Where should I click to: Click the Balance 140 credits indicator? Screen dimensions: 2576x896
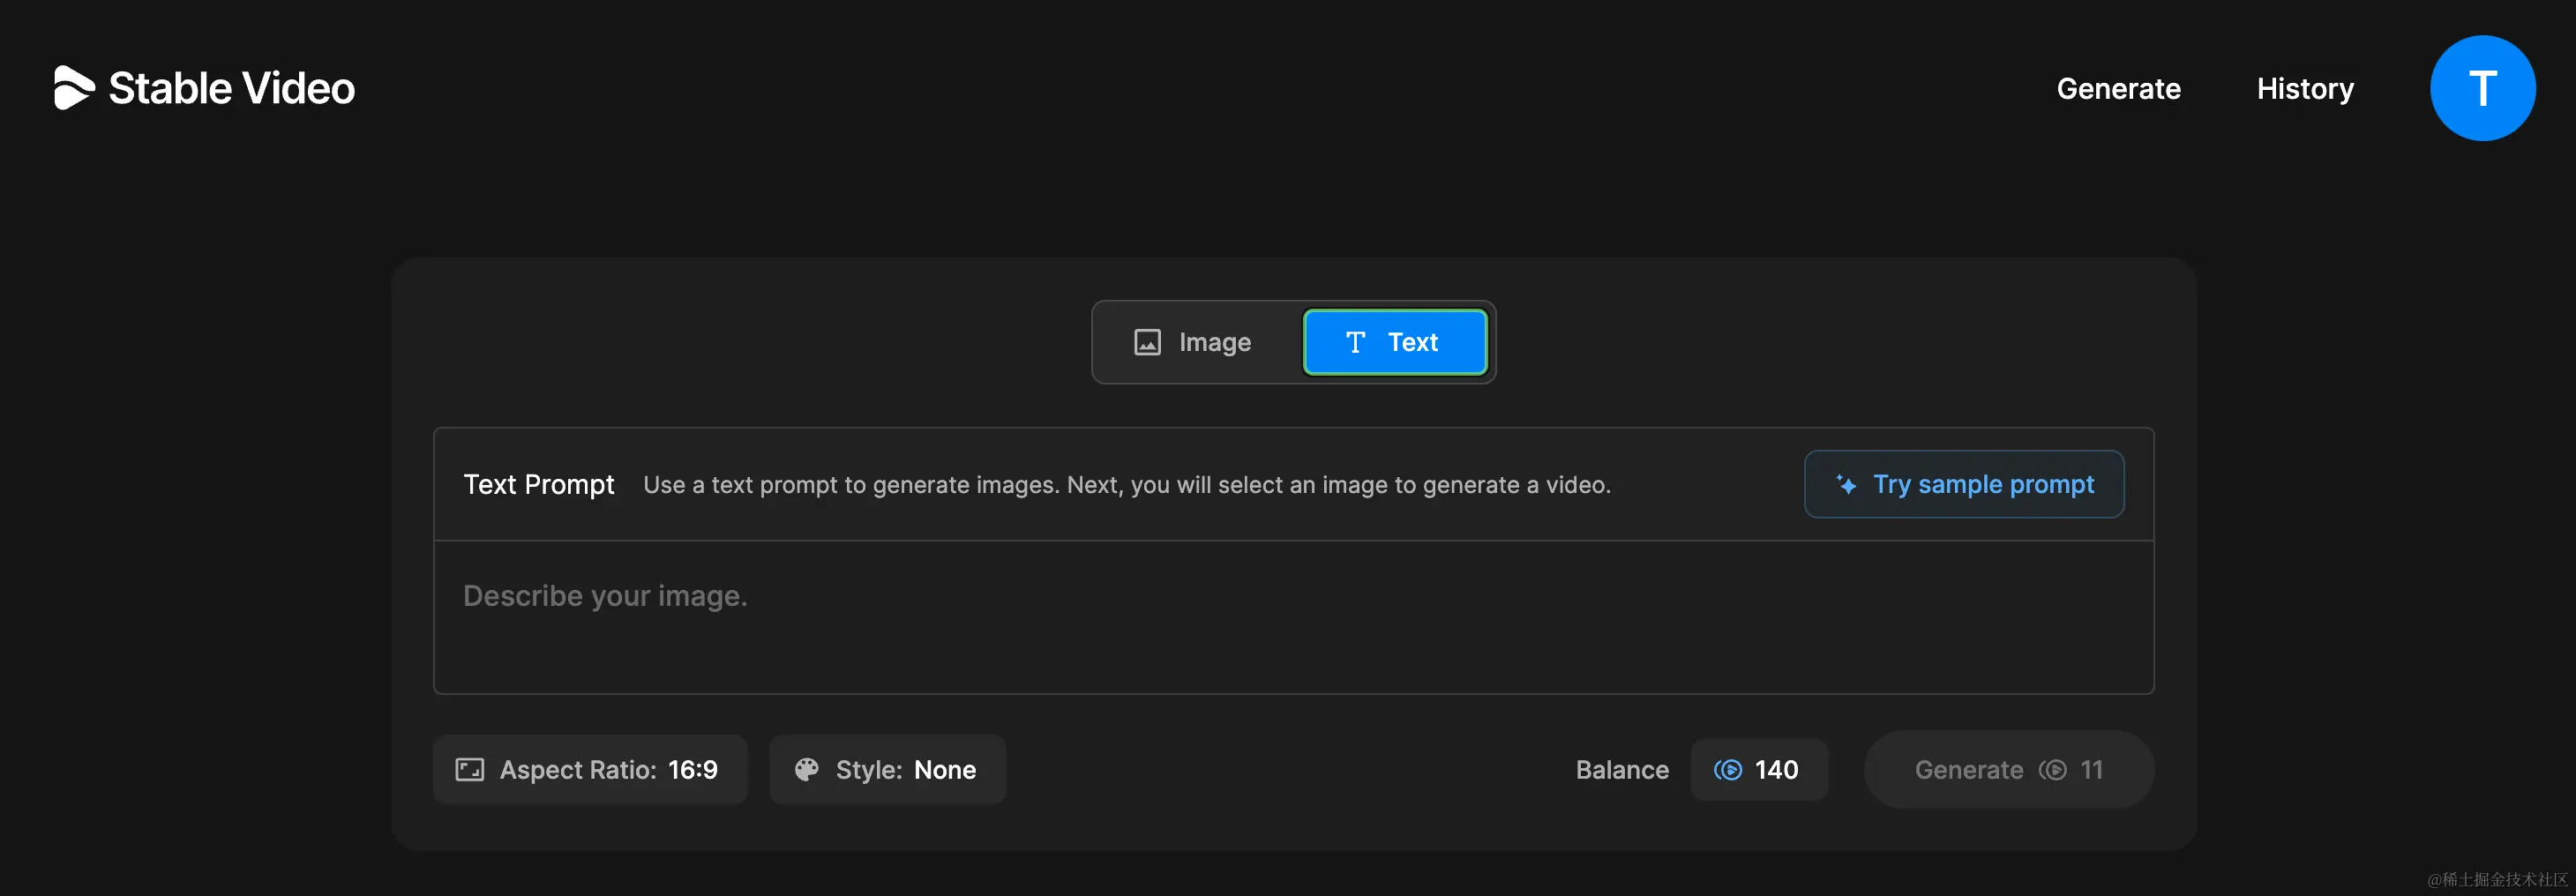click(x=1759, y=769)
